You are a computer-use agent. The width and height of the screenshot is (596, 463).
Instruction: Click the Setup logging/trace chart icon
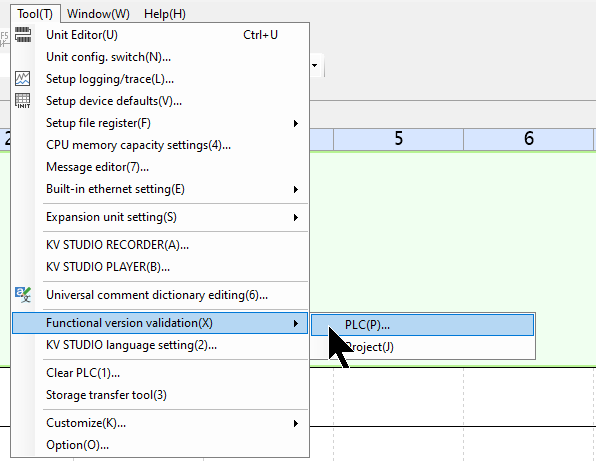click(23, 79)
